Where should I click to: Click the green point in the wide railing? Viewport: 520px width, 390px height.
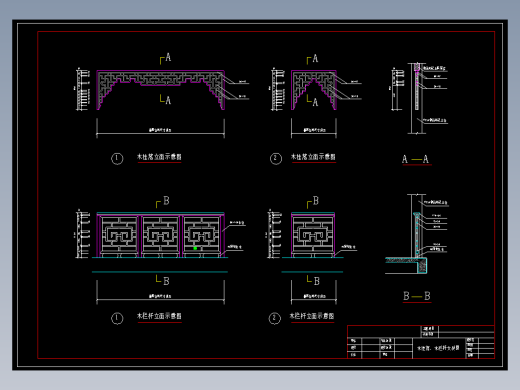pyautogui.click(x=195, y=248)
